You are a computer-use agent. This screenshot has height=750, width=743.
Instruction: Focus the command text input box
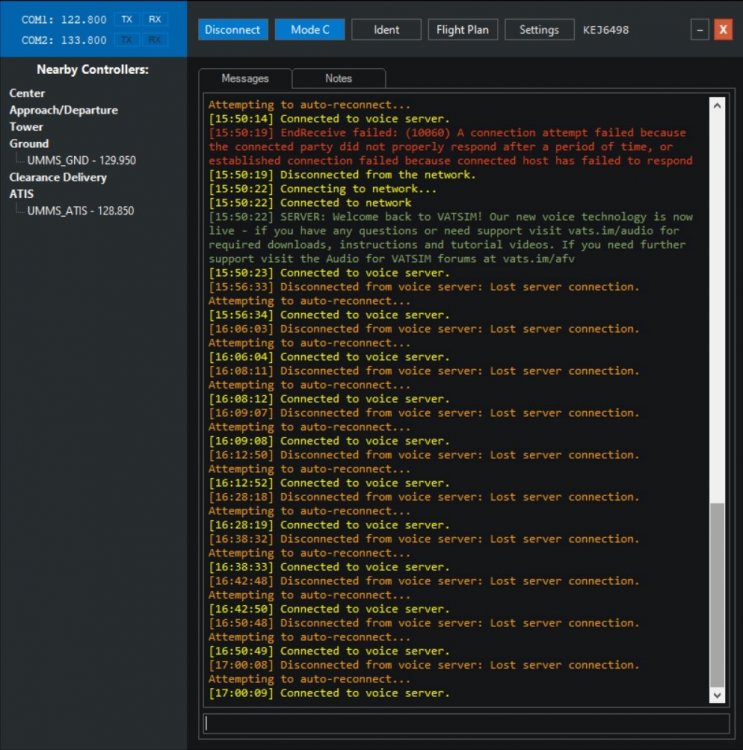tap(465, 723)
